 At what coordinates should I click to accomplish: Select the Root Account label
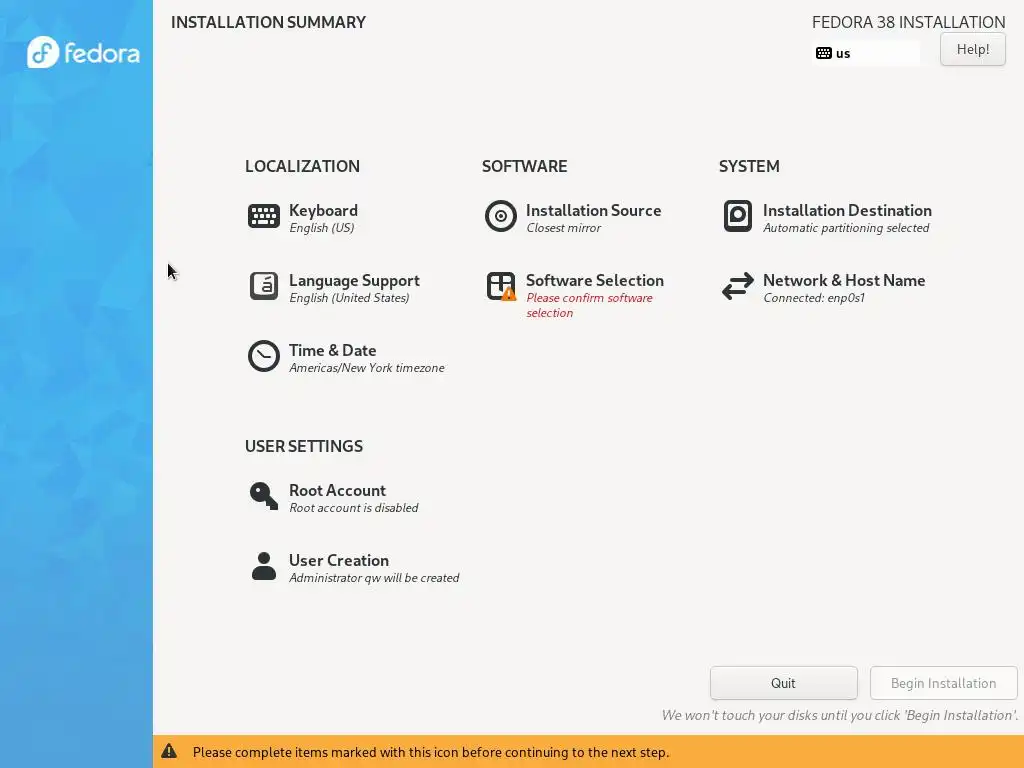click(337, 490)
